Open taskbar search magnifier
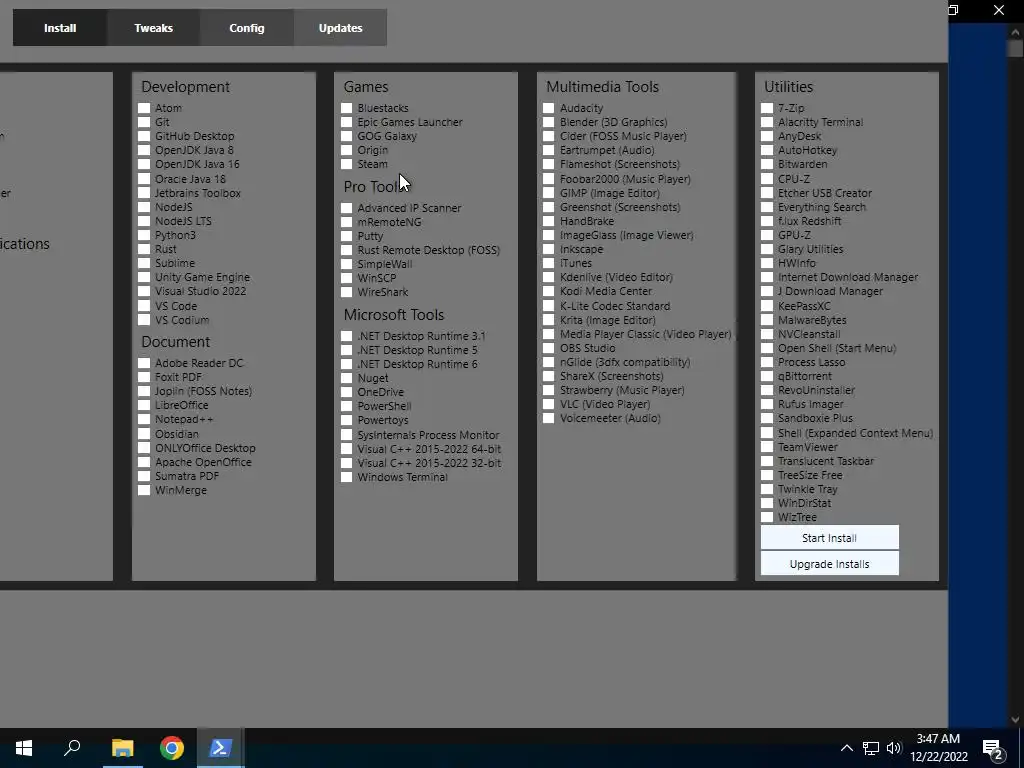The width and height of the screenshot is (1024, 768). point(72,748)
